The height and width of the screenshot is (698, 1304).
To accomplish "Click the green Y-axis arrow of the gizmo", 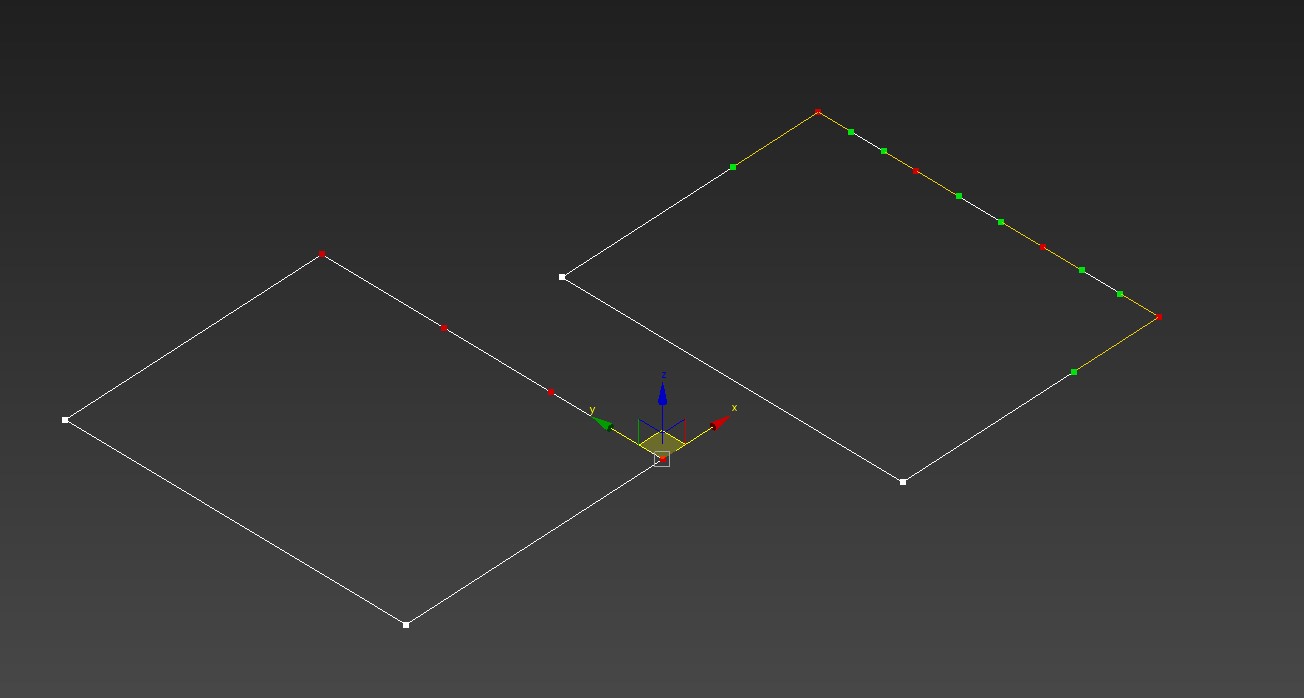I will click(603, 423).
